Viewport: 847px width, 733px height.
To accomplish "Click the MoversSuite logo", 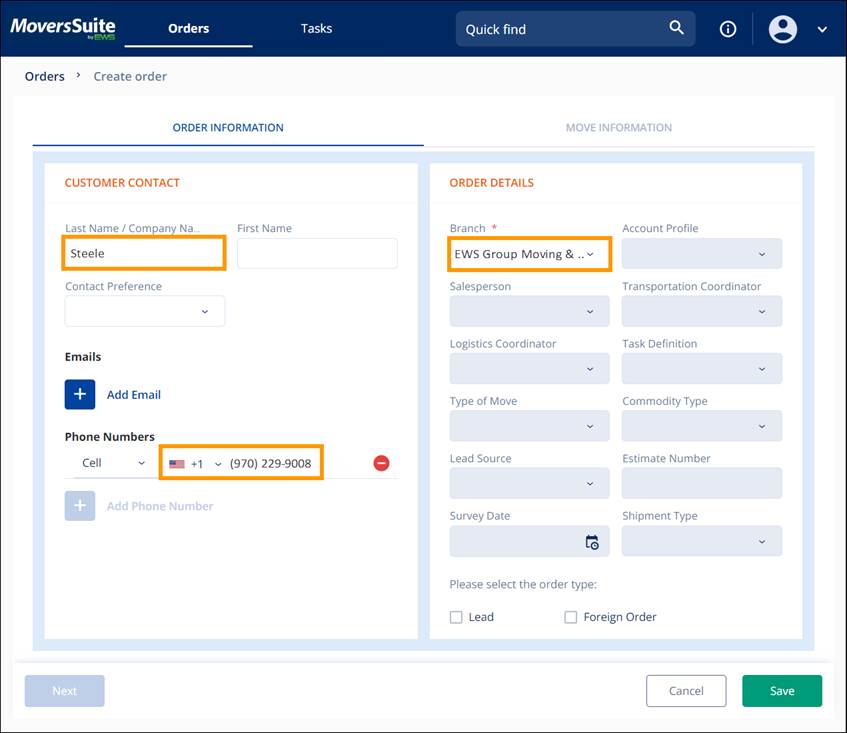I will [62, 27].
